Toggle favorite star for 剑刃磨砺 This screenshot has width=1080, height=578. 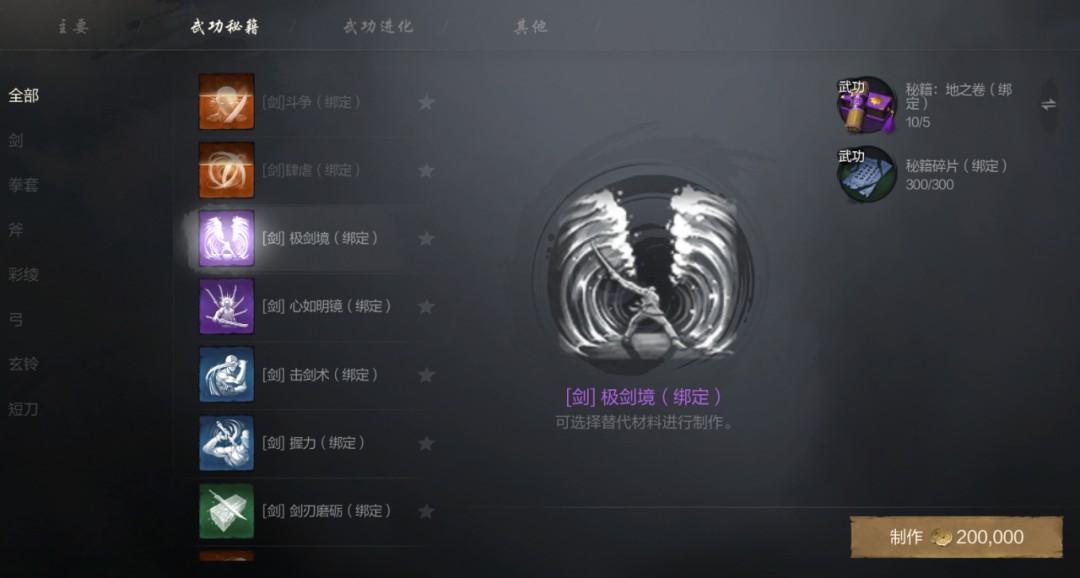coord(426,511)
